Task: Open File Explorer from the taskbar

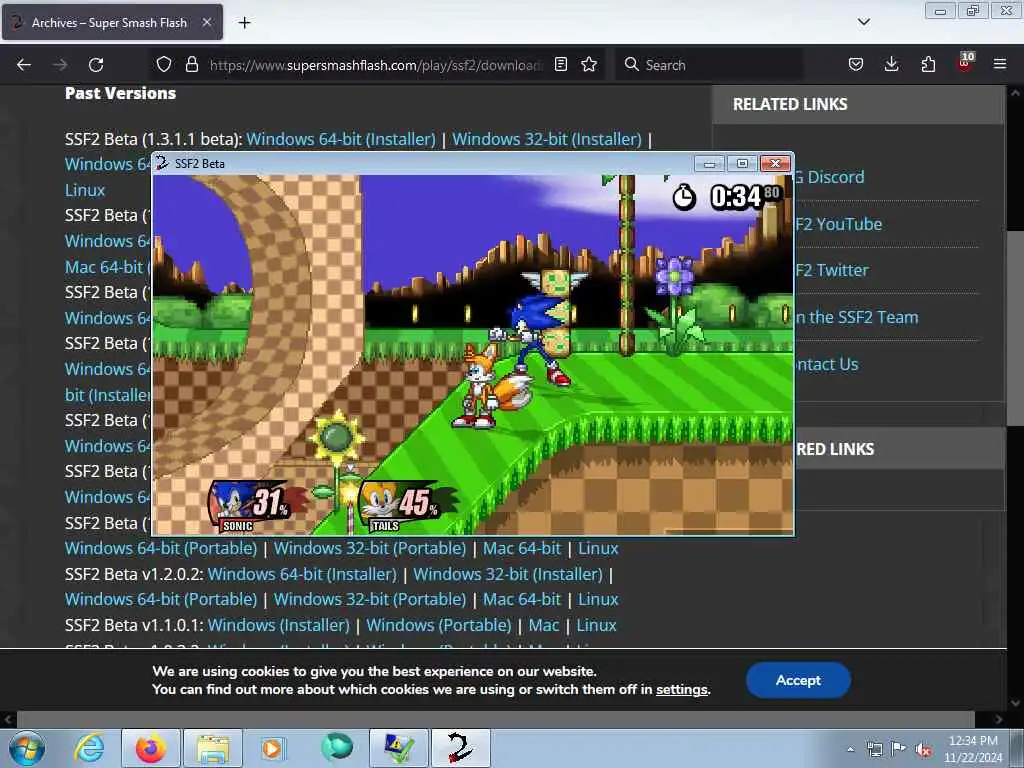Action: (213, 748)
